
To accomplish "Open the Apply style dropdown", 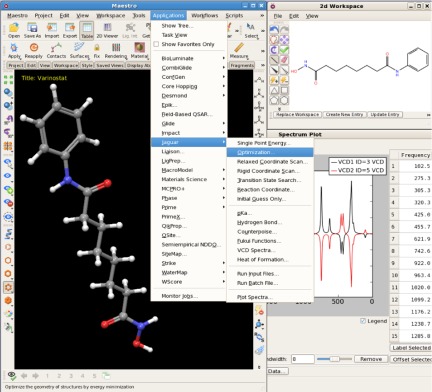I will tap(14, 51).
